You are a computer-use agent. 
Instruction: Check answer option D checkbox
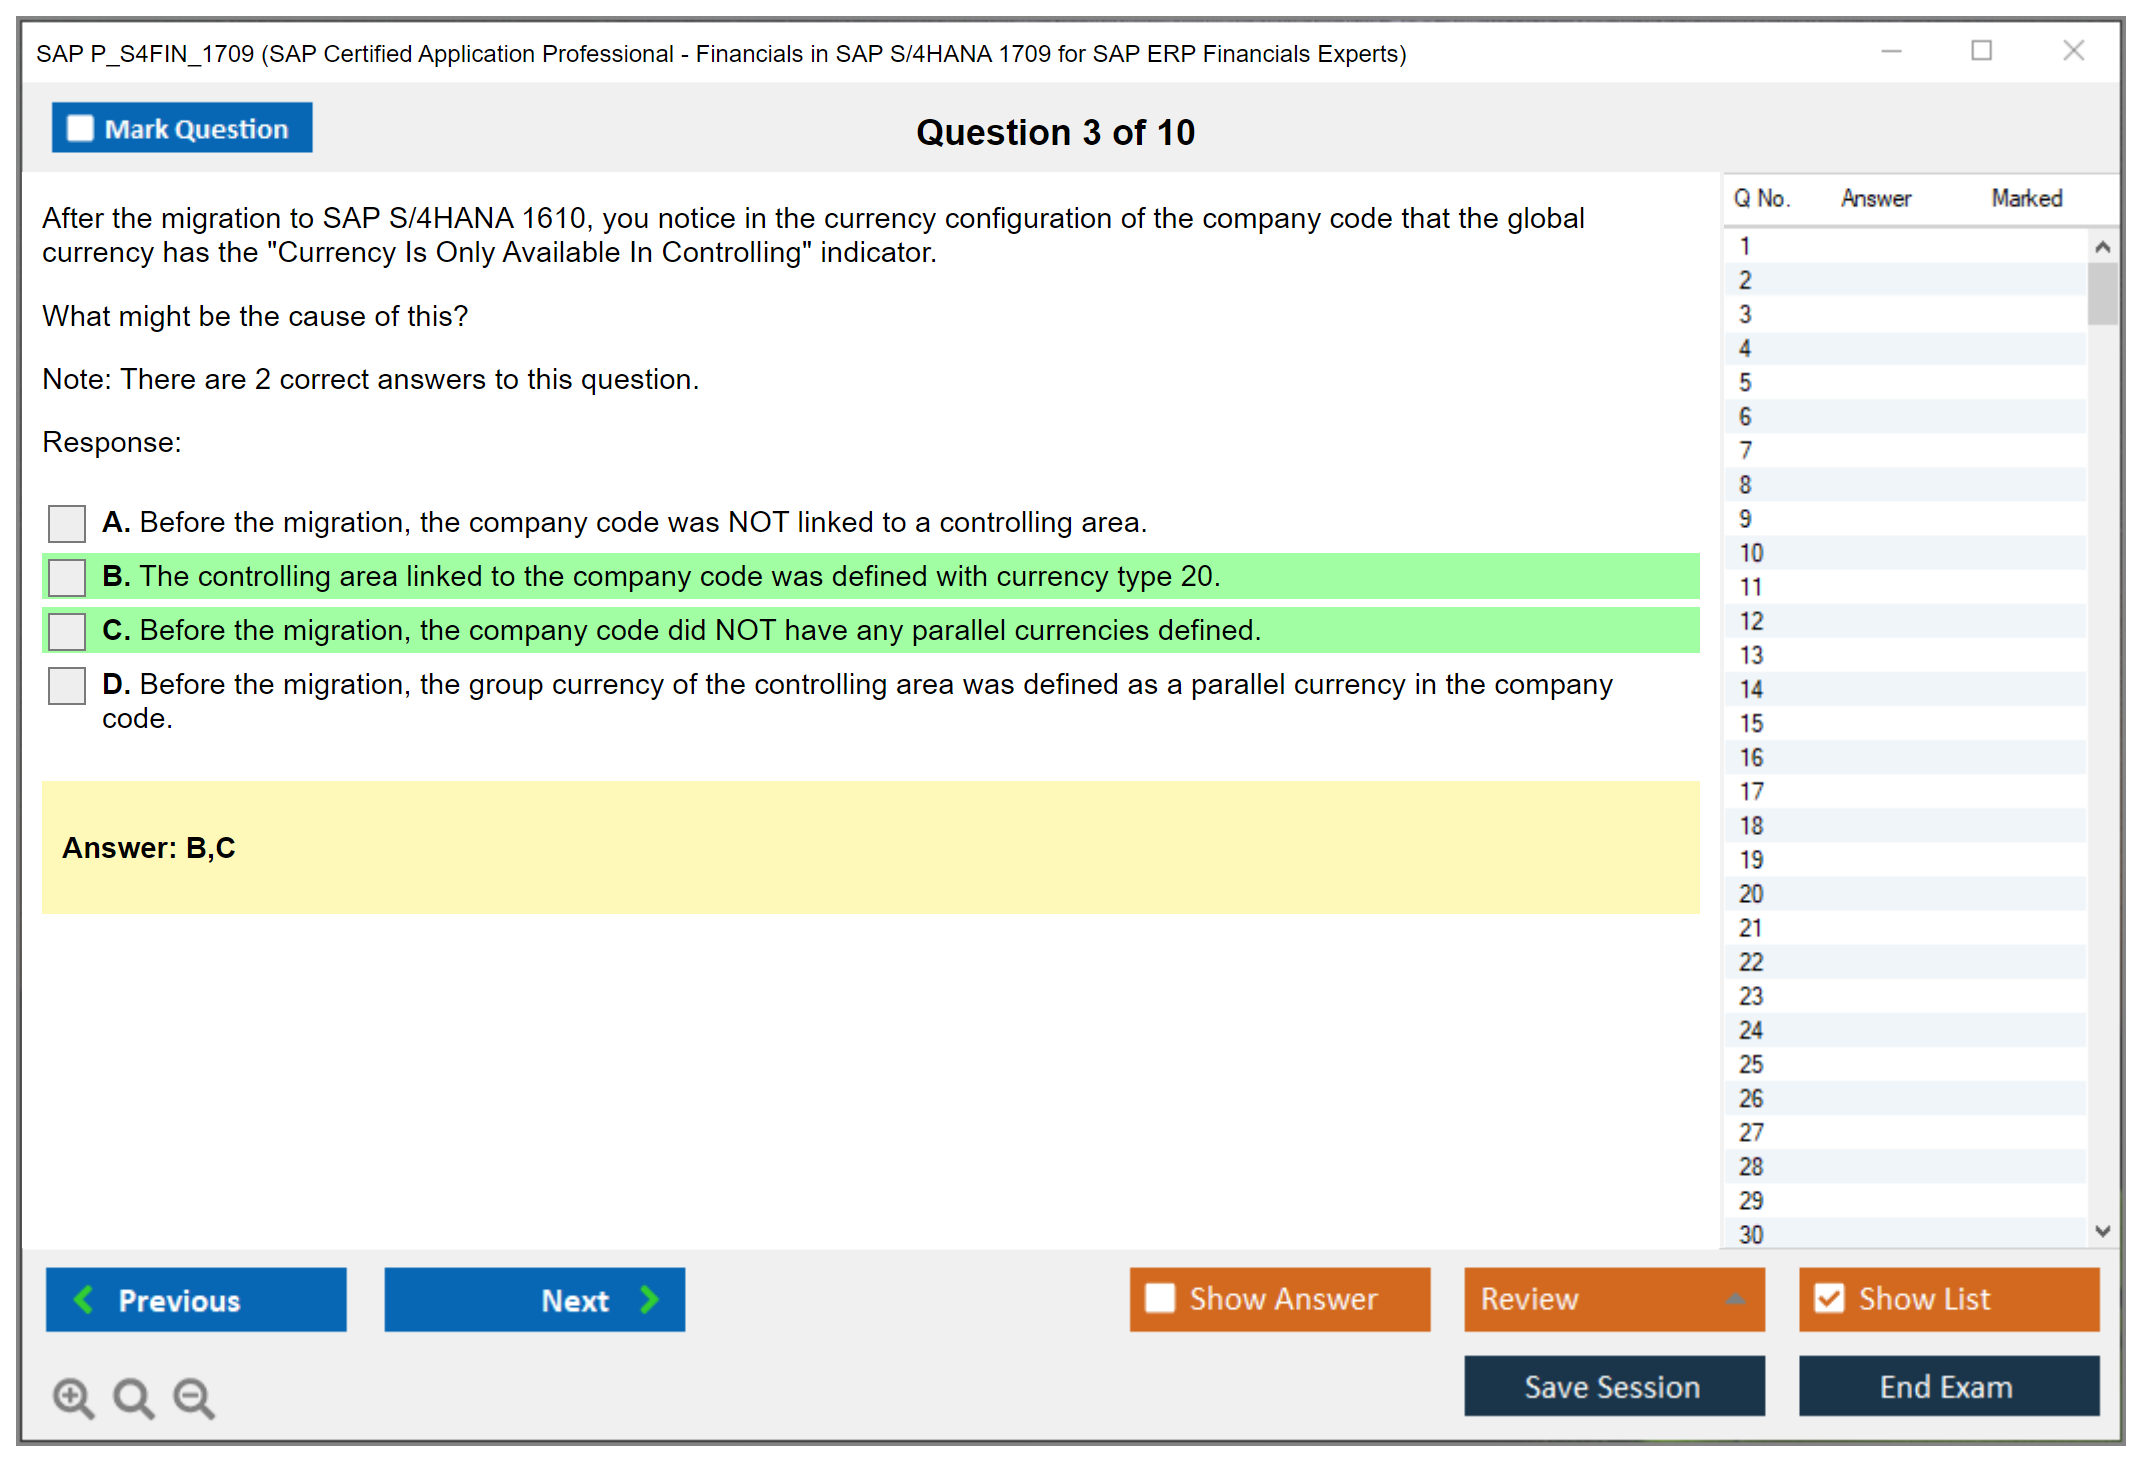(x=67, y=685)
